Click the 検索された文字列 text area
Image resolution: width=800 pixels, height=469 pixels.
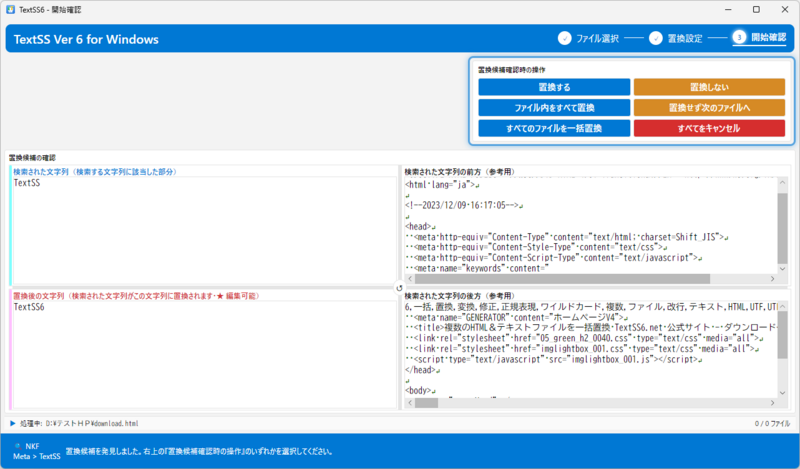[205, 230]
